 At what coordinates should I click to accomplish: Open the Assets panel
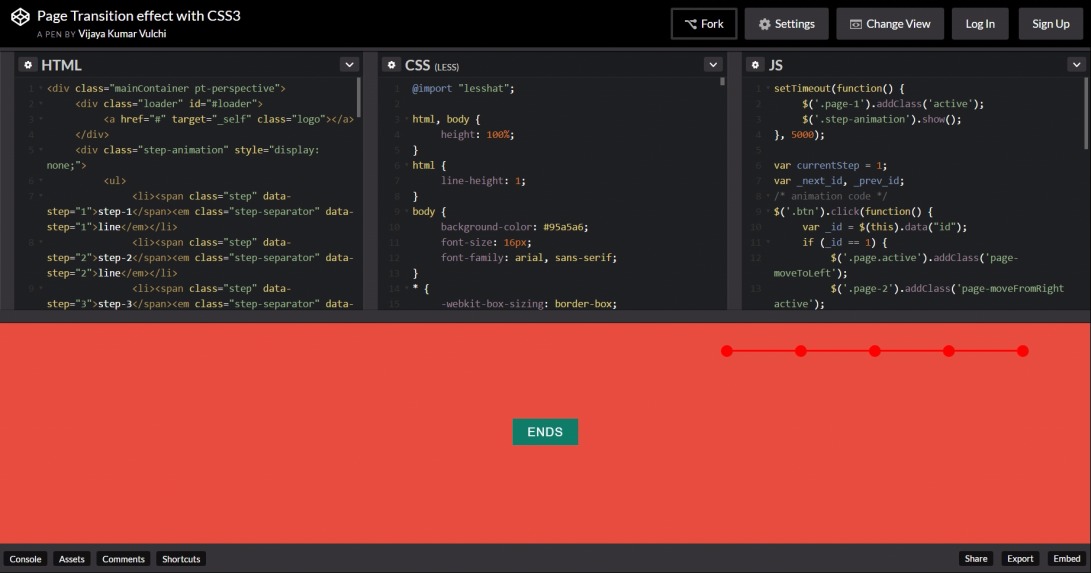pyautogui.click(x=72, y=559)
